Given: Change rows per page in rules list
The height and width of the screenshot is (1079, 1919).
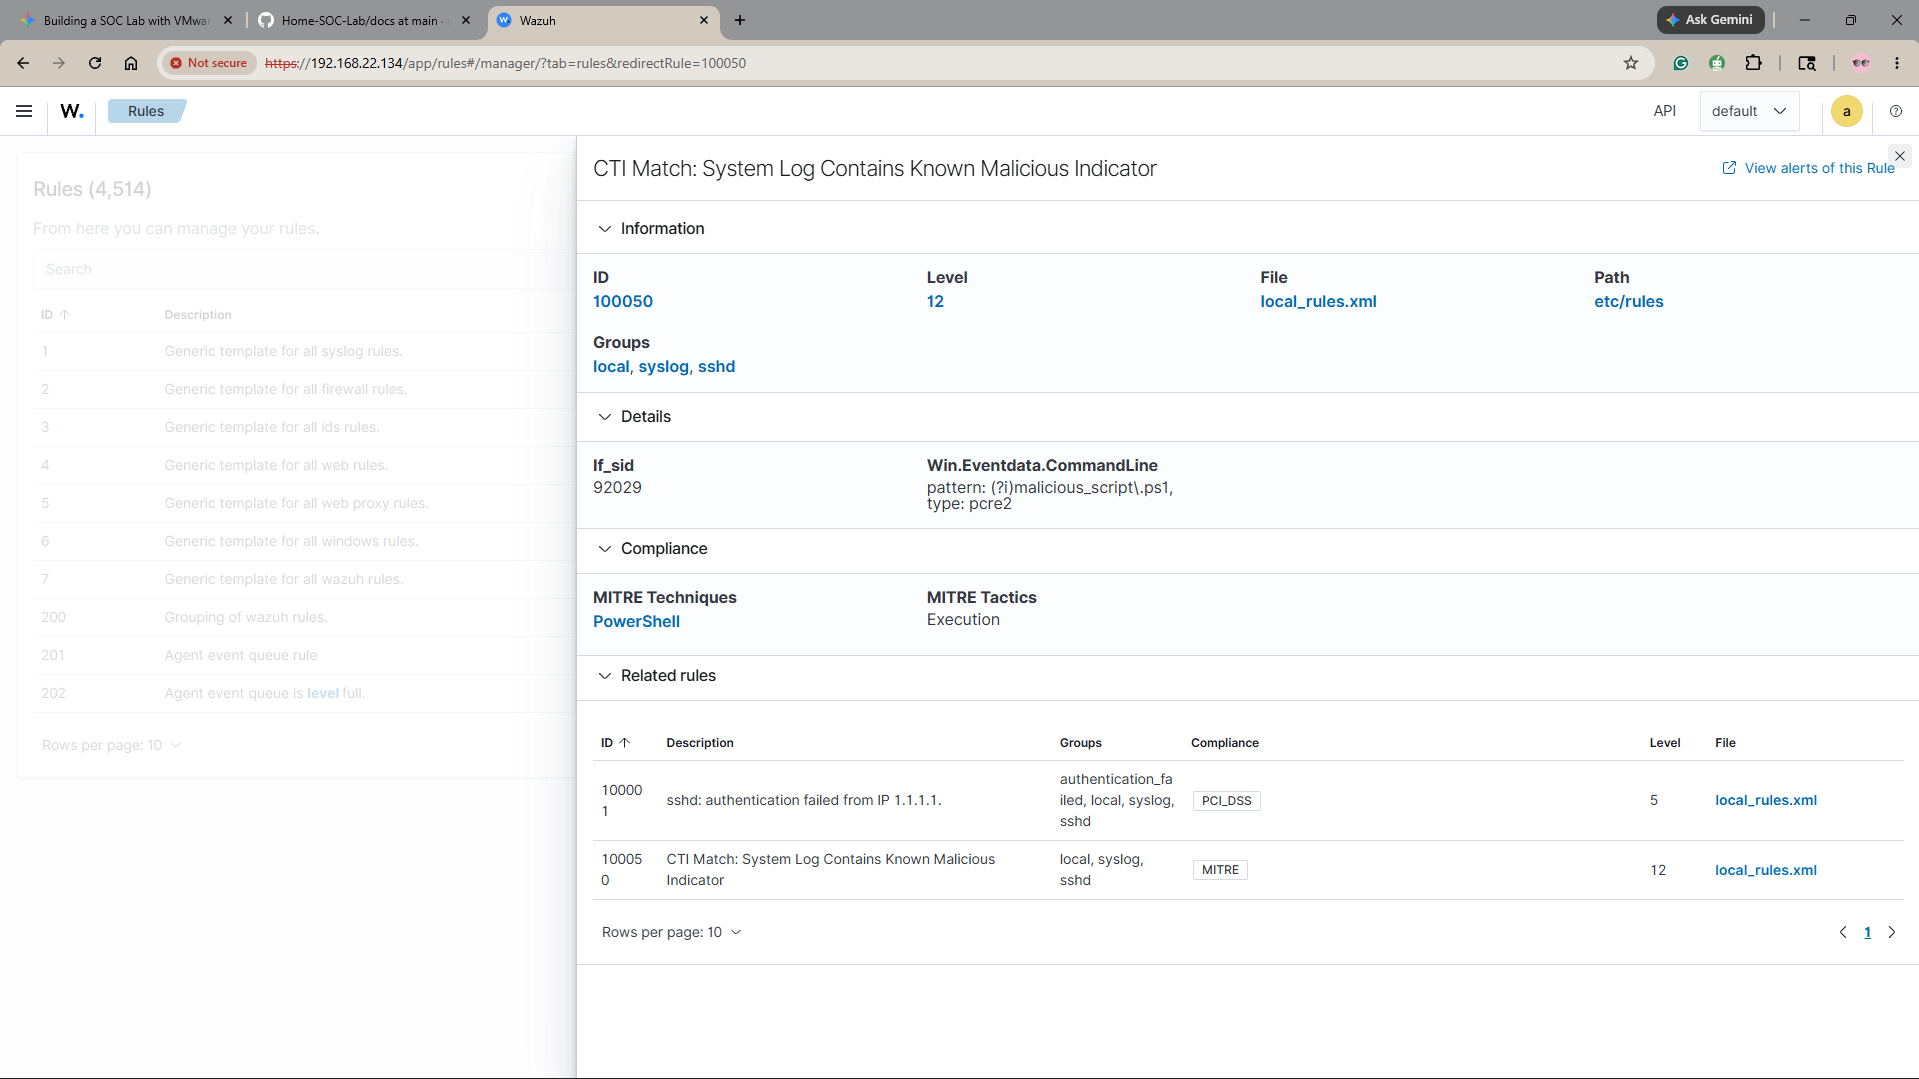Looking at the screenshot, I should click(112, 745).
